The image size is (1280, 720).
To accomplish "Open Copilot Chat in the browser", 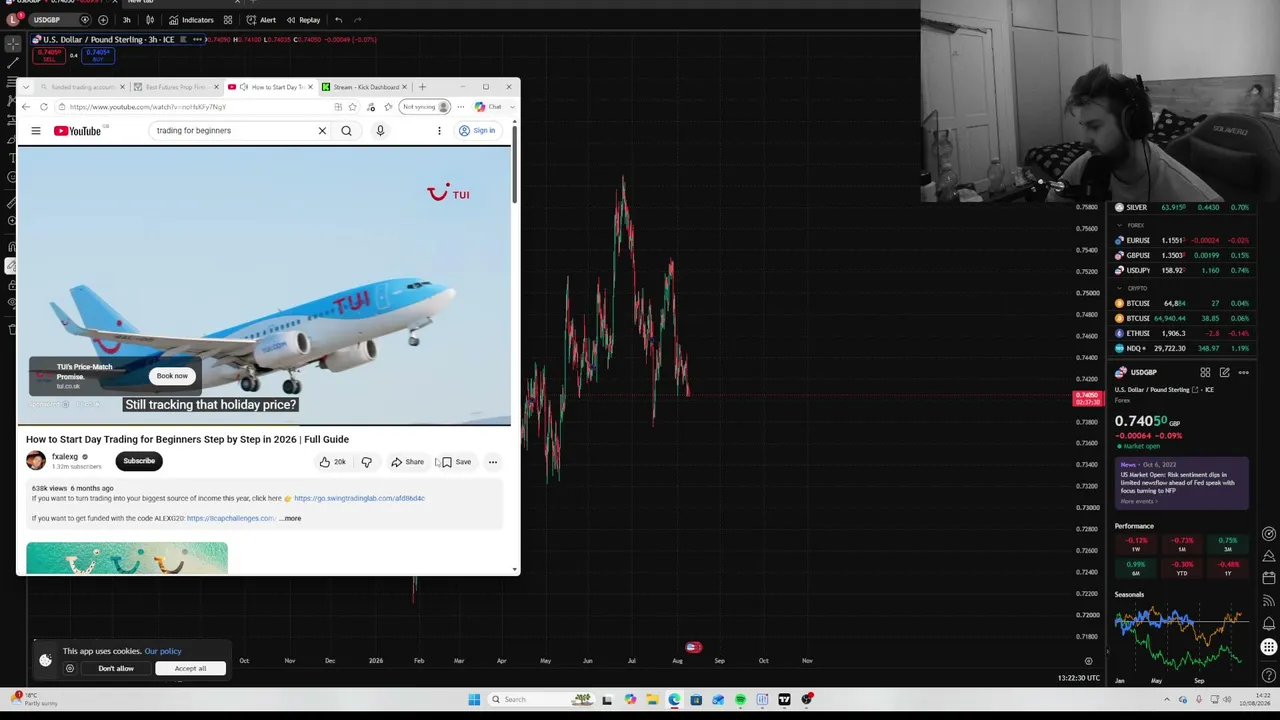I will (489, 107).
